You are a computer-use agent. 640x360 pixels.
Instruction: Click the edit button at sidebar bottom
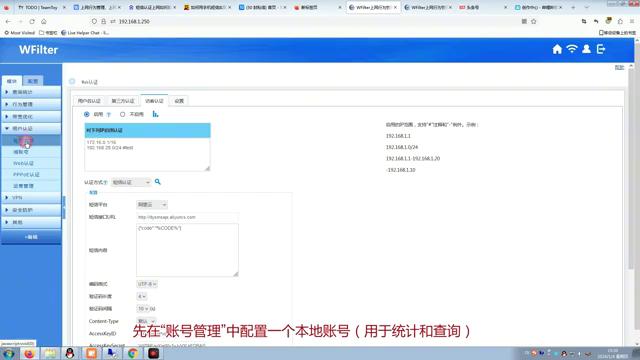coord(31,237)
